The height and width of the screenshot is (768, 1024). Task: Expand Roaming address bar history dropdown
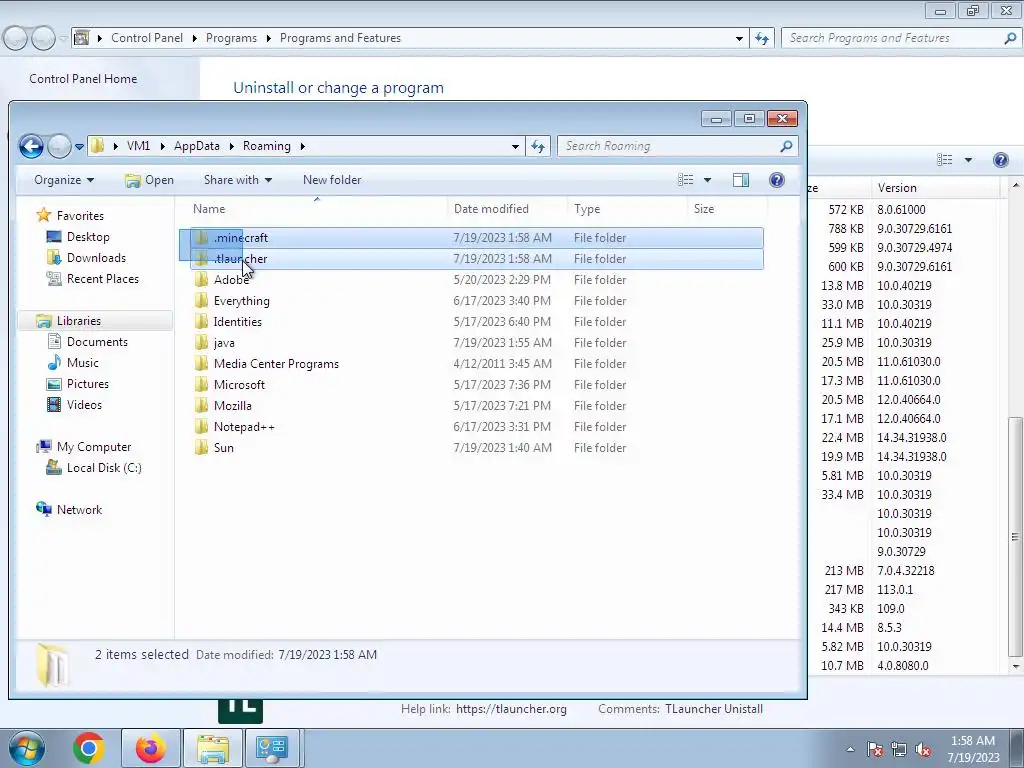pyautogui.click(x=515, y=146)
